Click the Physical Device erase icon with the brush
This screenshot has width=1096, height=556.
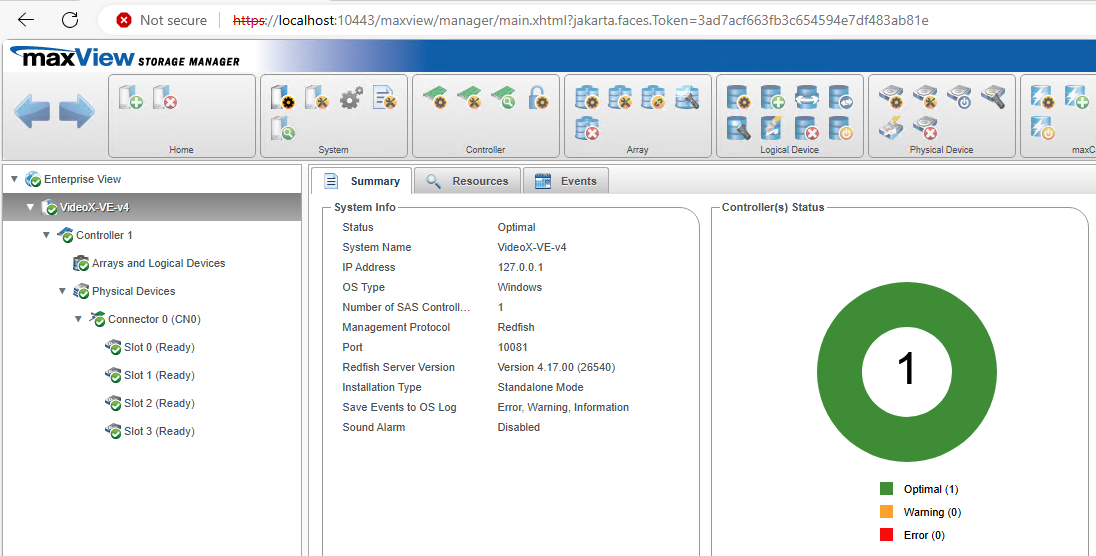coord(890,128)
